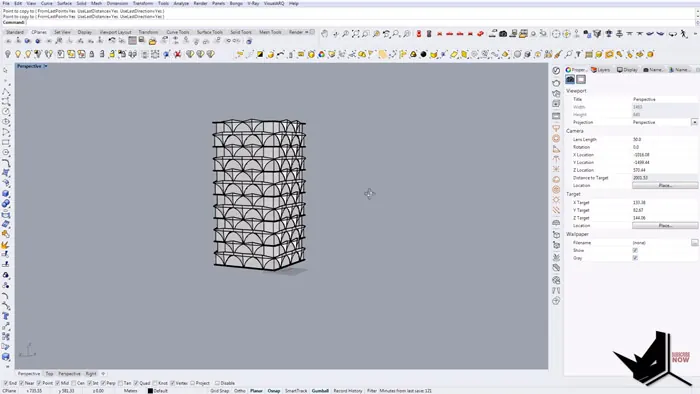
Task: Click the wallpaper Filename browse button
Action: (695, 243)
